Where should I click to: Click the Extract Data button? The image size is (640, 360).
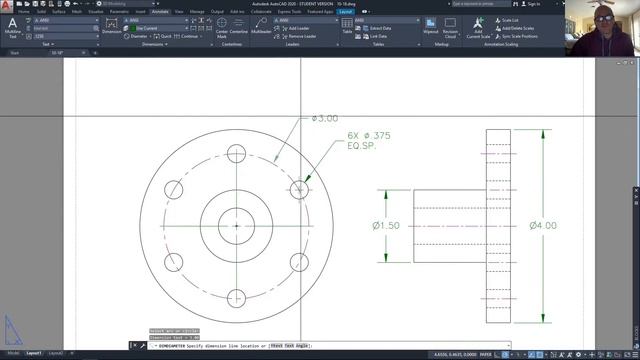coord(377,28)
